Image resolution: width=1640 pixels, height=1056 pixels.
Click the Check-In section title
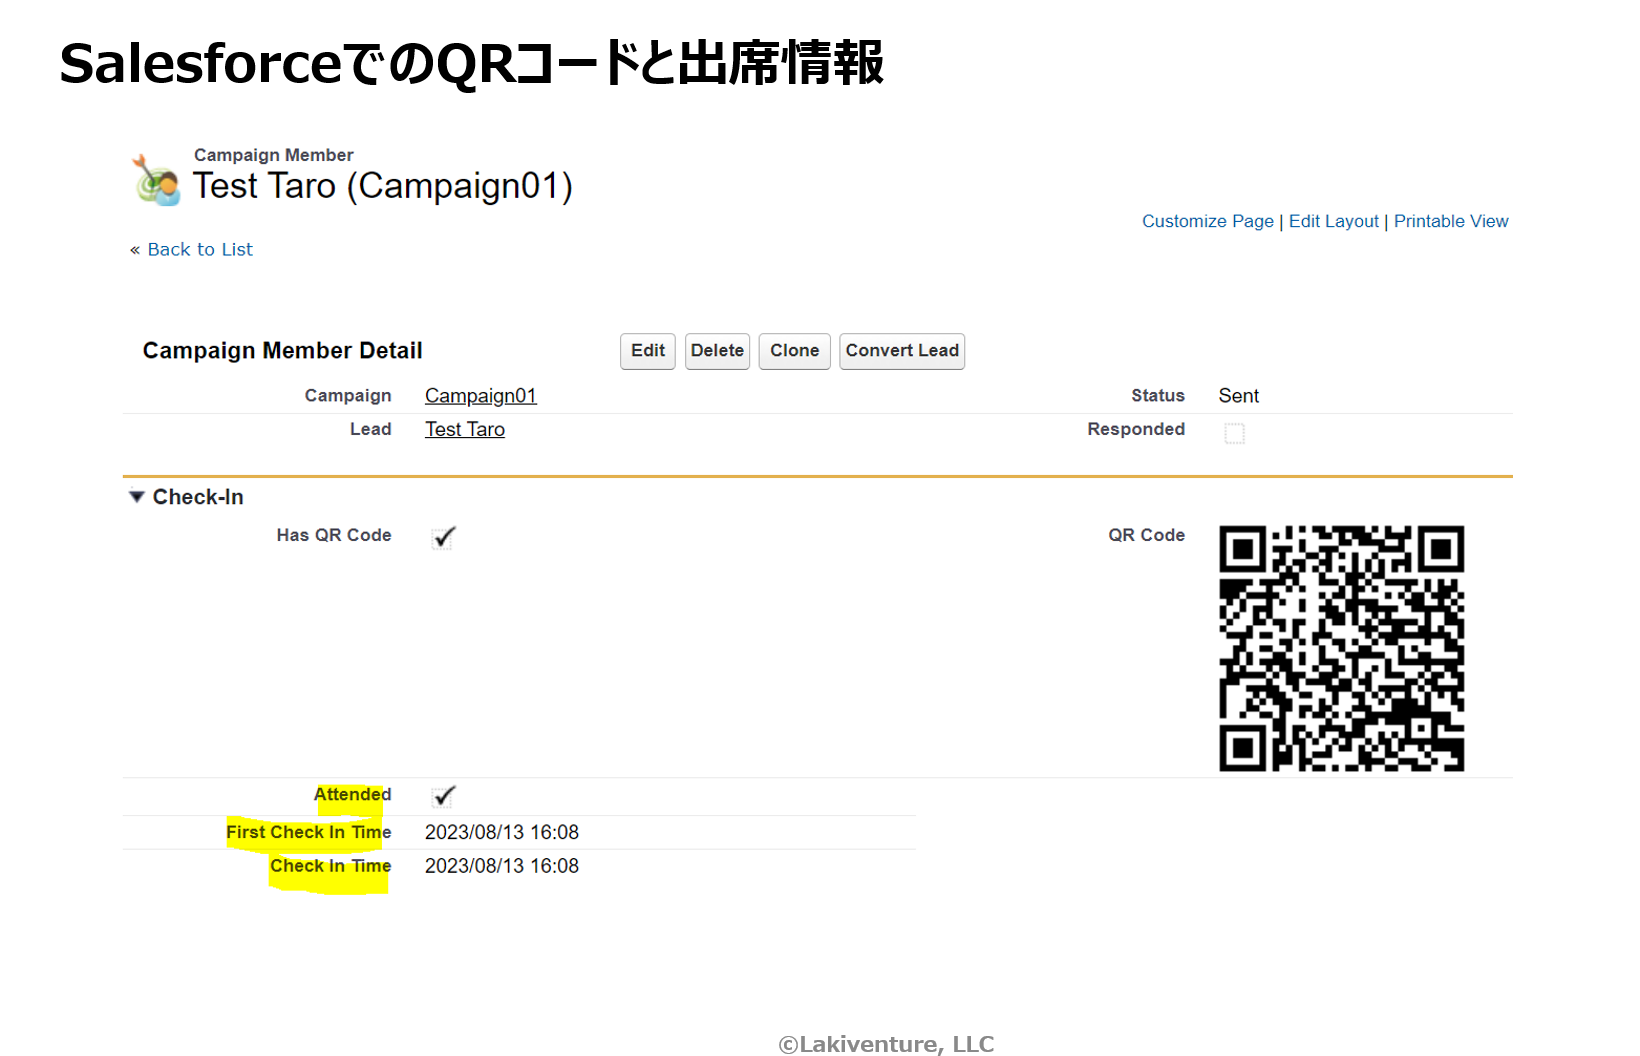[x=198, y=497]
